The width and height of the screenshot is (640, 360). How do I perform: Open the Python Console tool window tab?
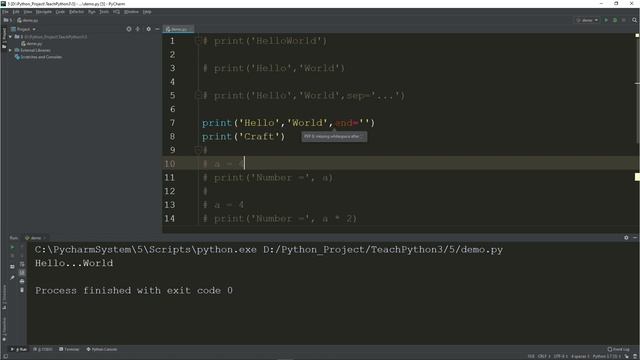102,349
